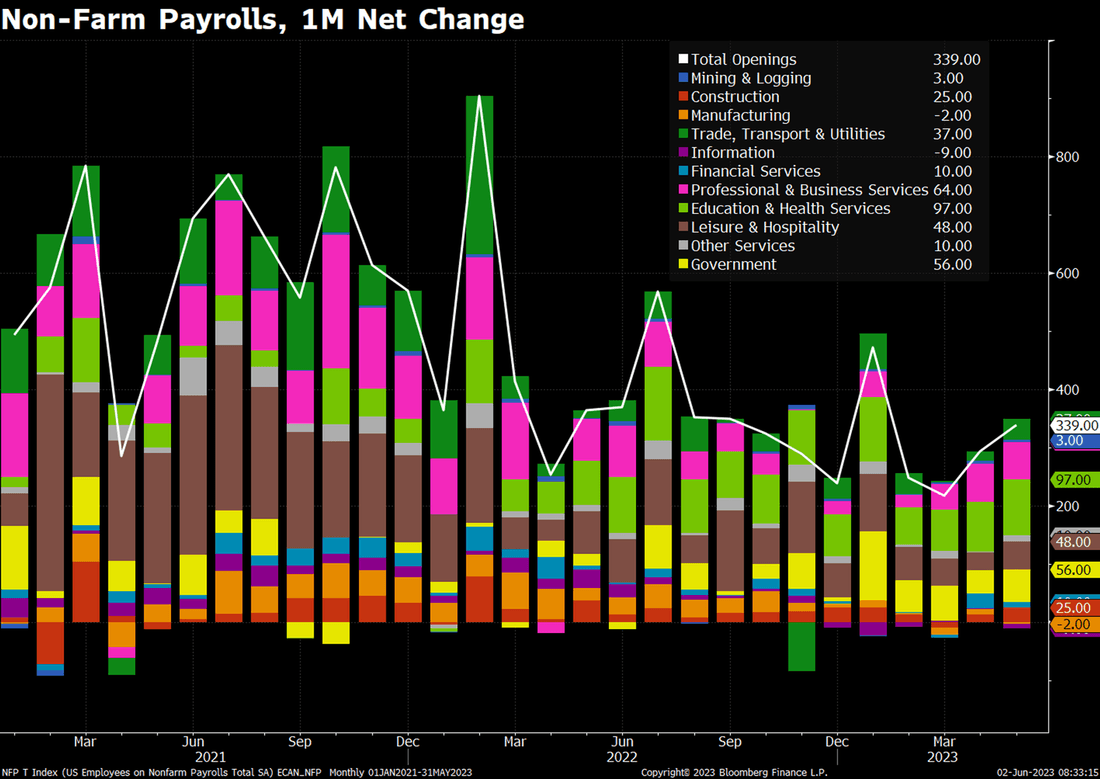Click the red Construction legend swatch

(683, 96)
